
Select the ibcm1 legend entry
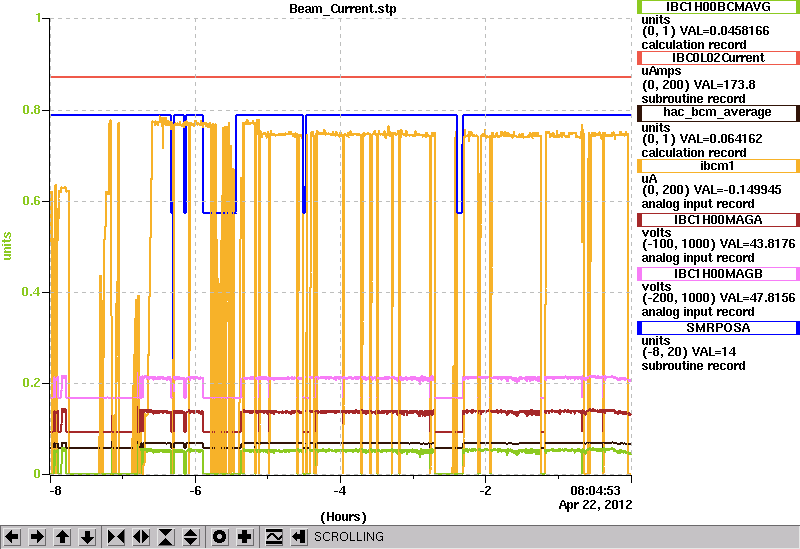[x=718, y=166]
